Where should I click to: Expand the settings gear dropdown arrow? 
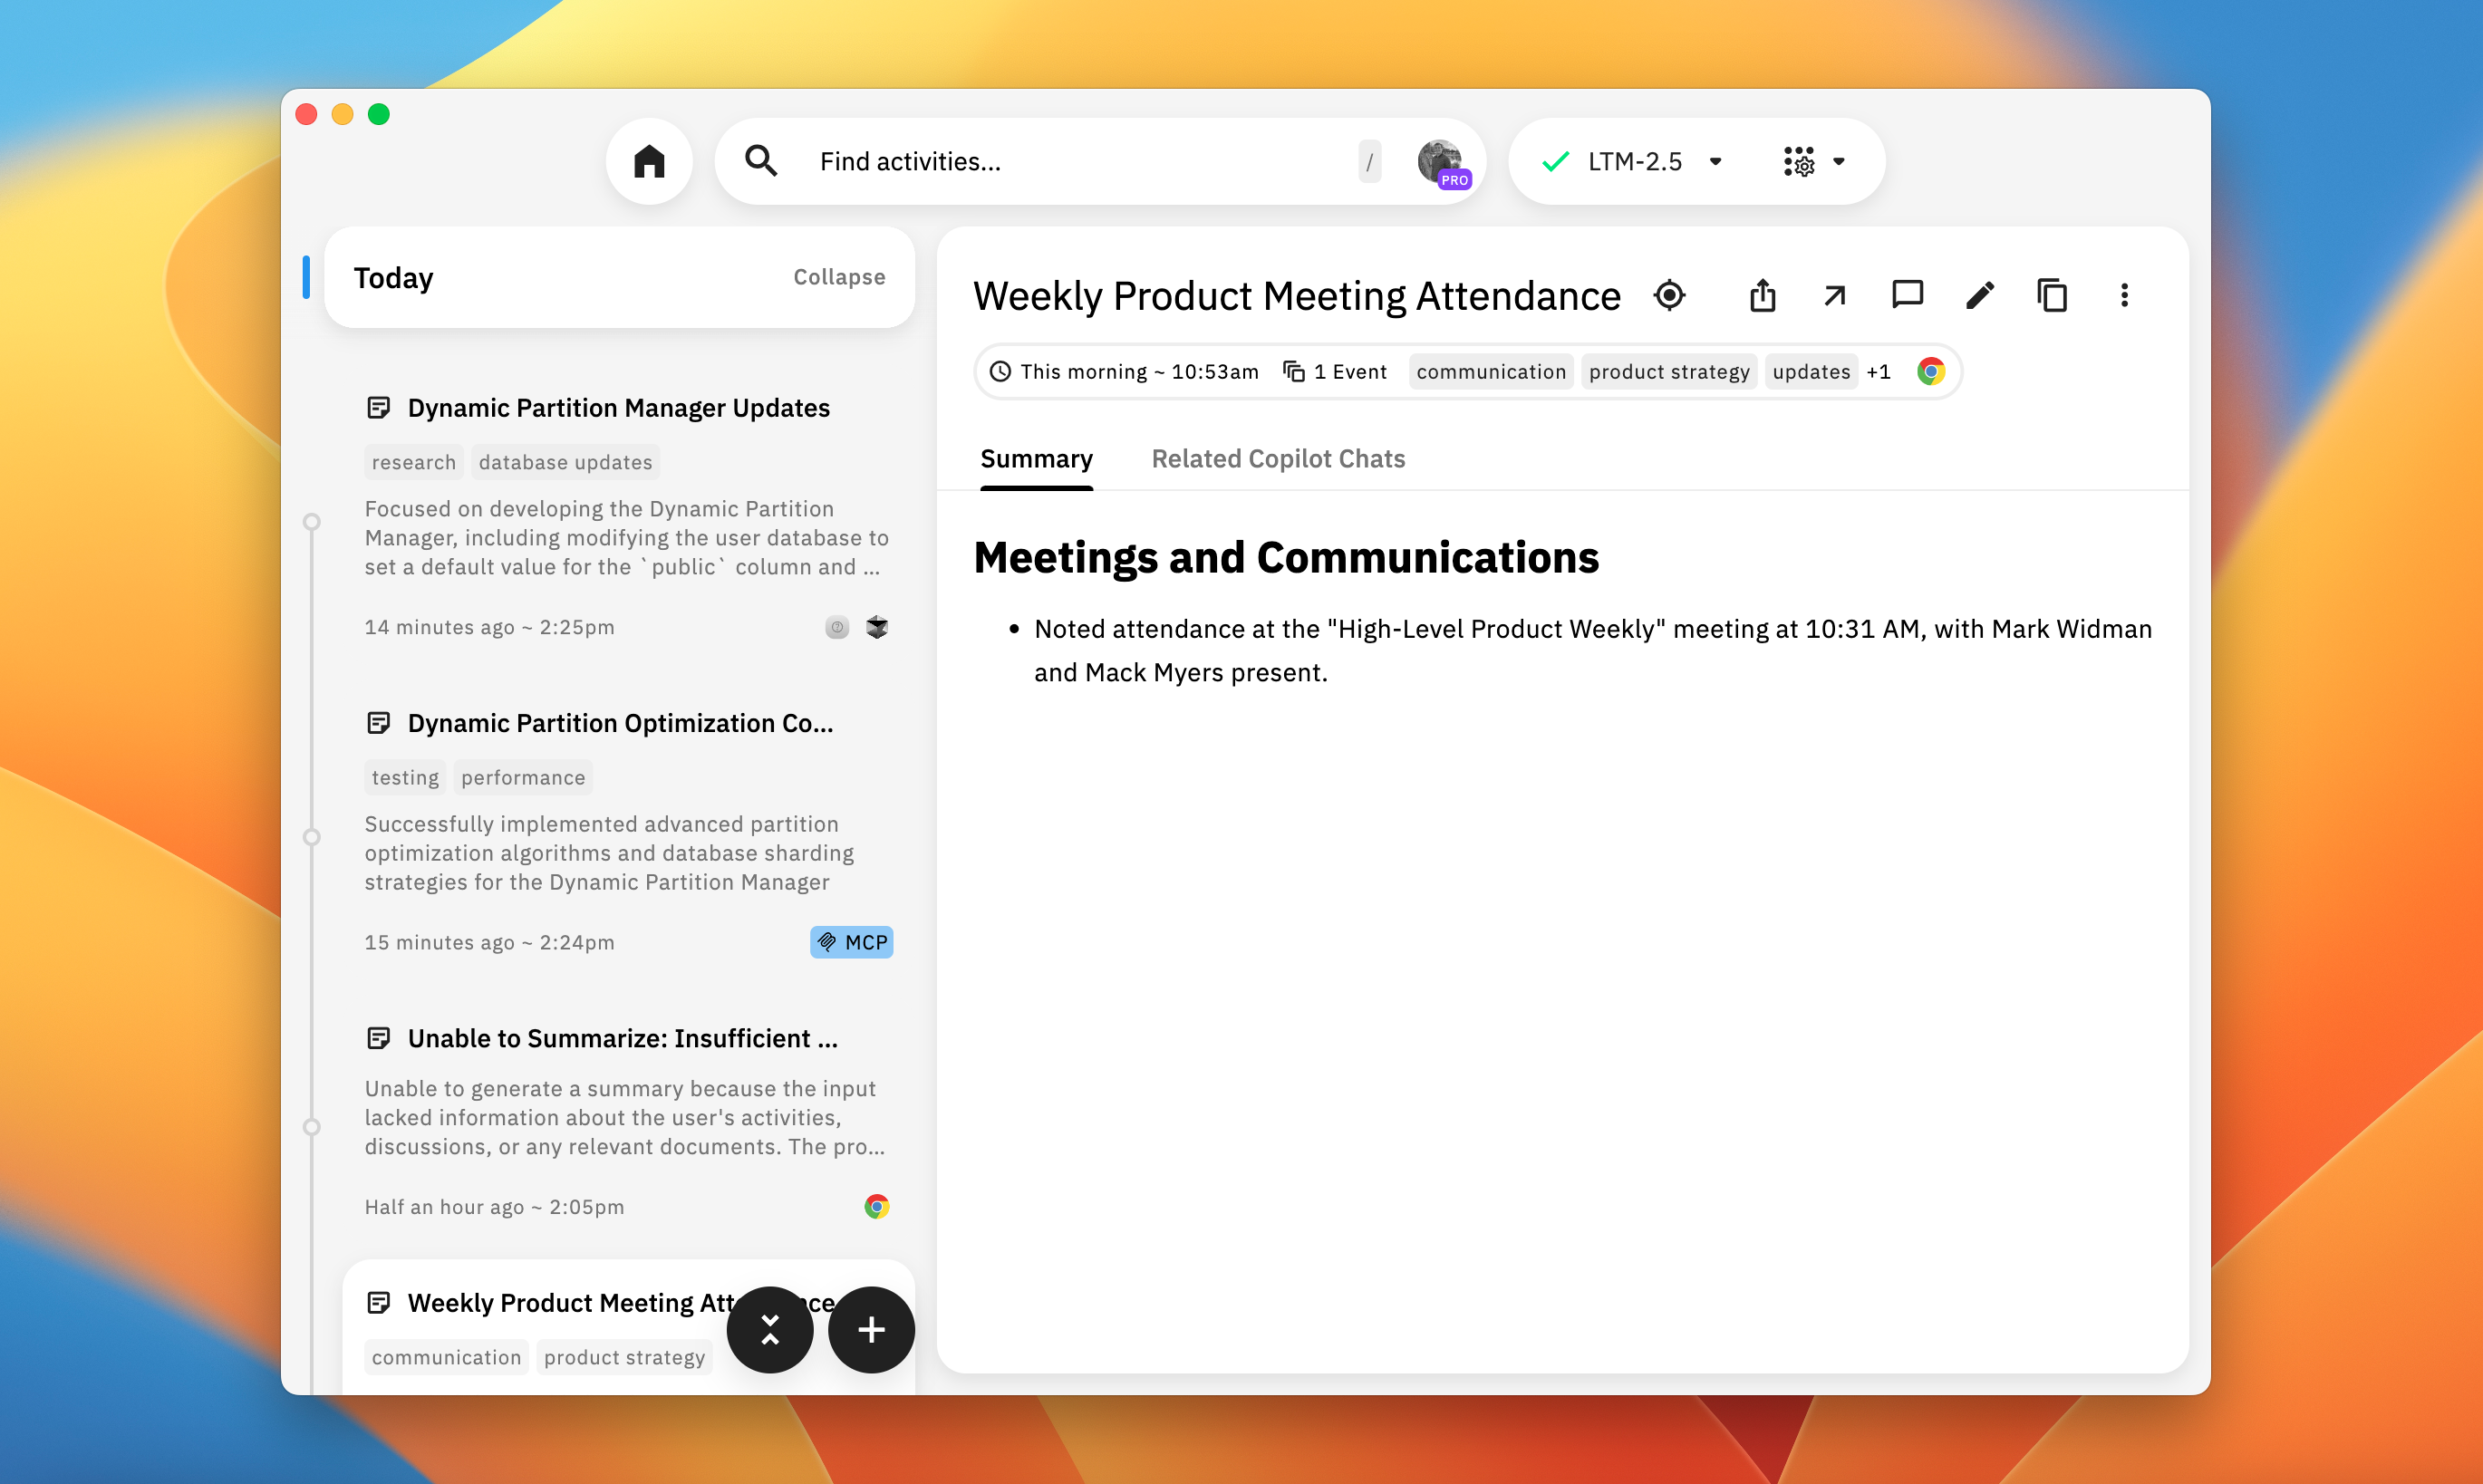[1838, 162]
